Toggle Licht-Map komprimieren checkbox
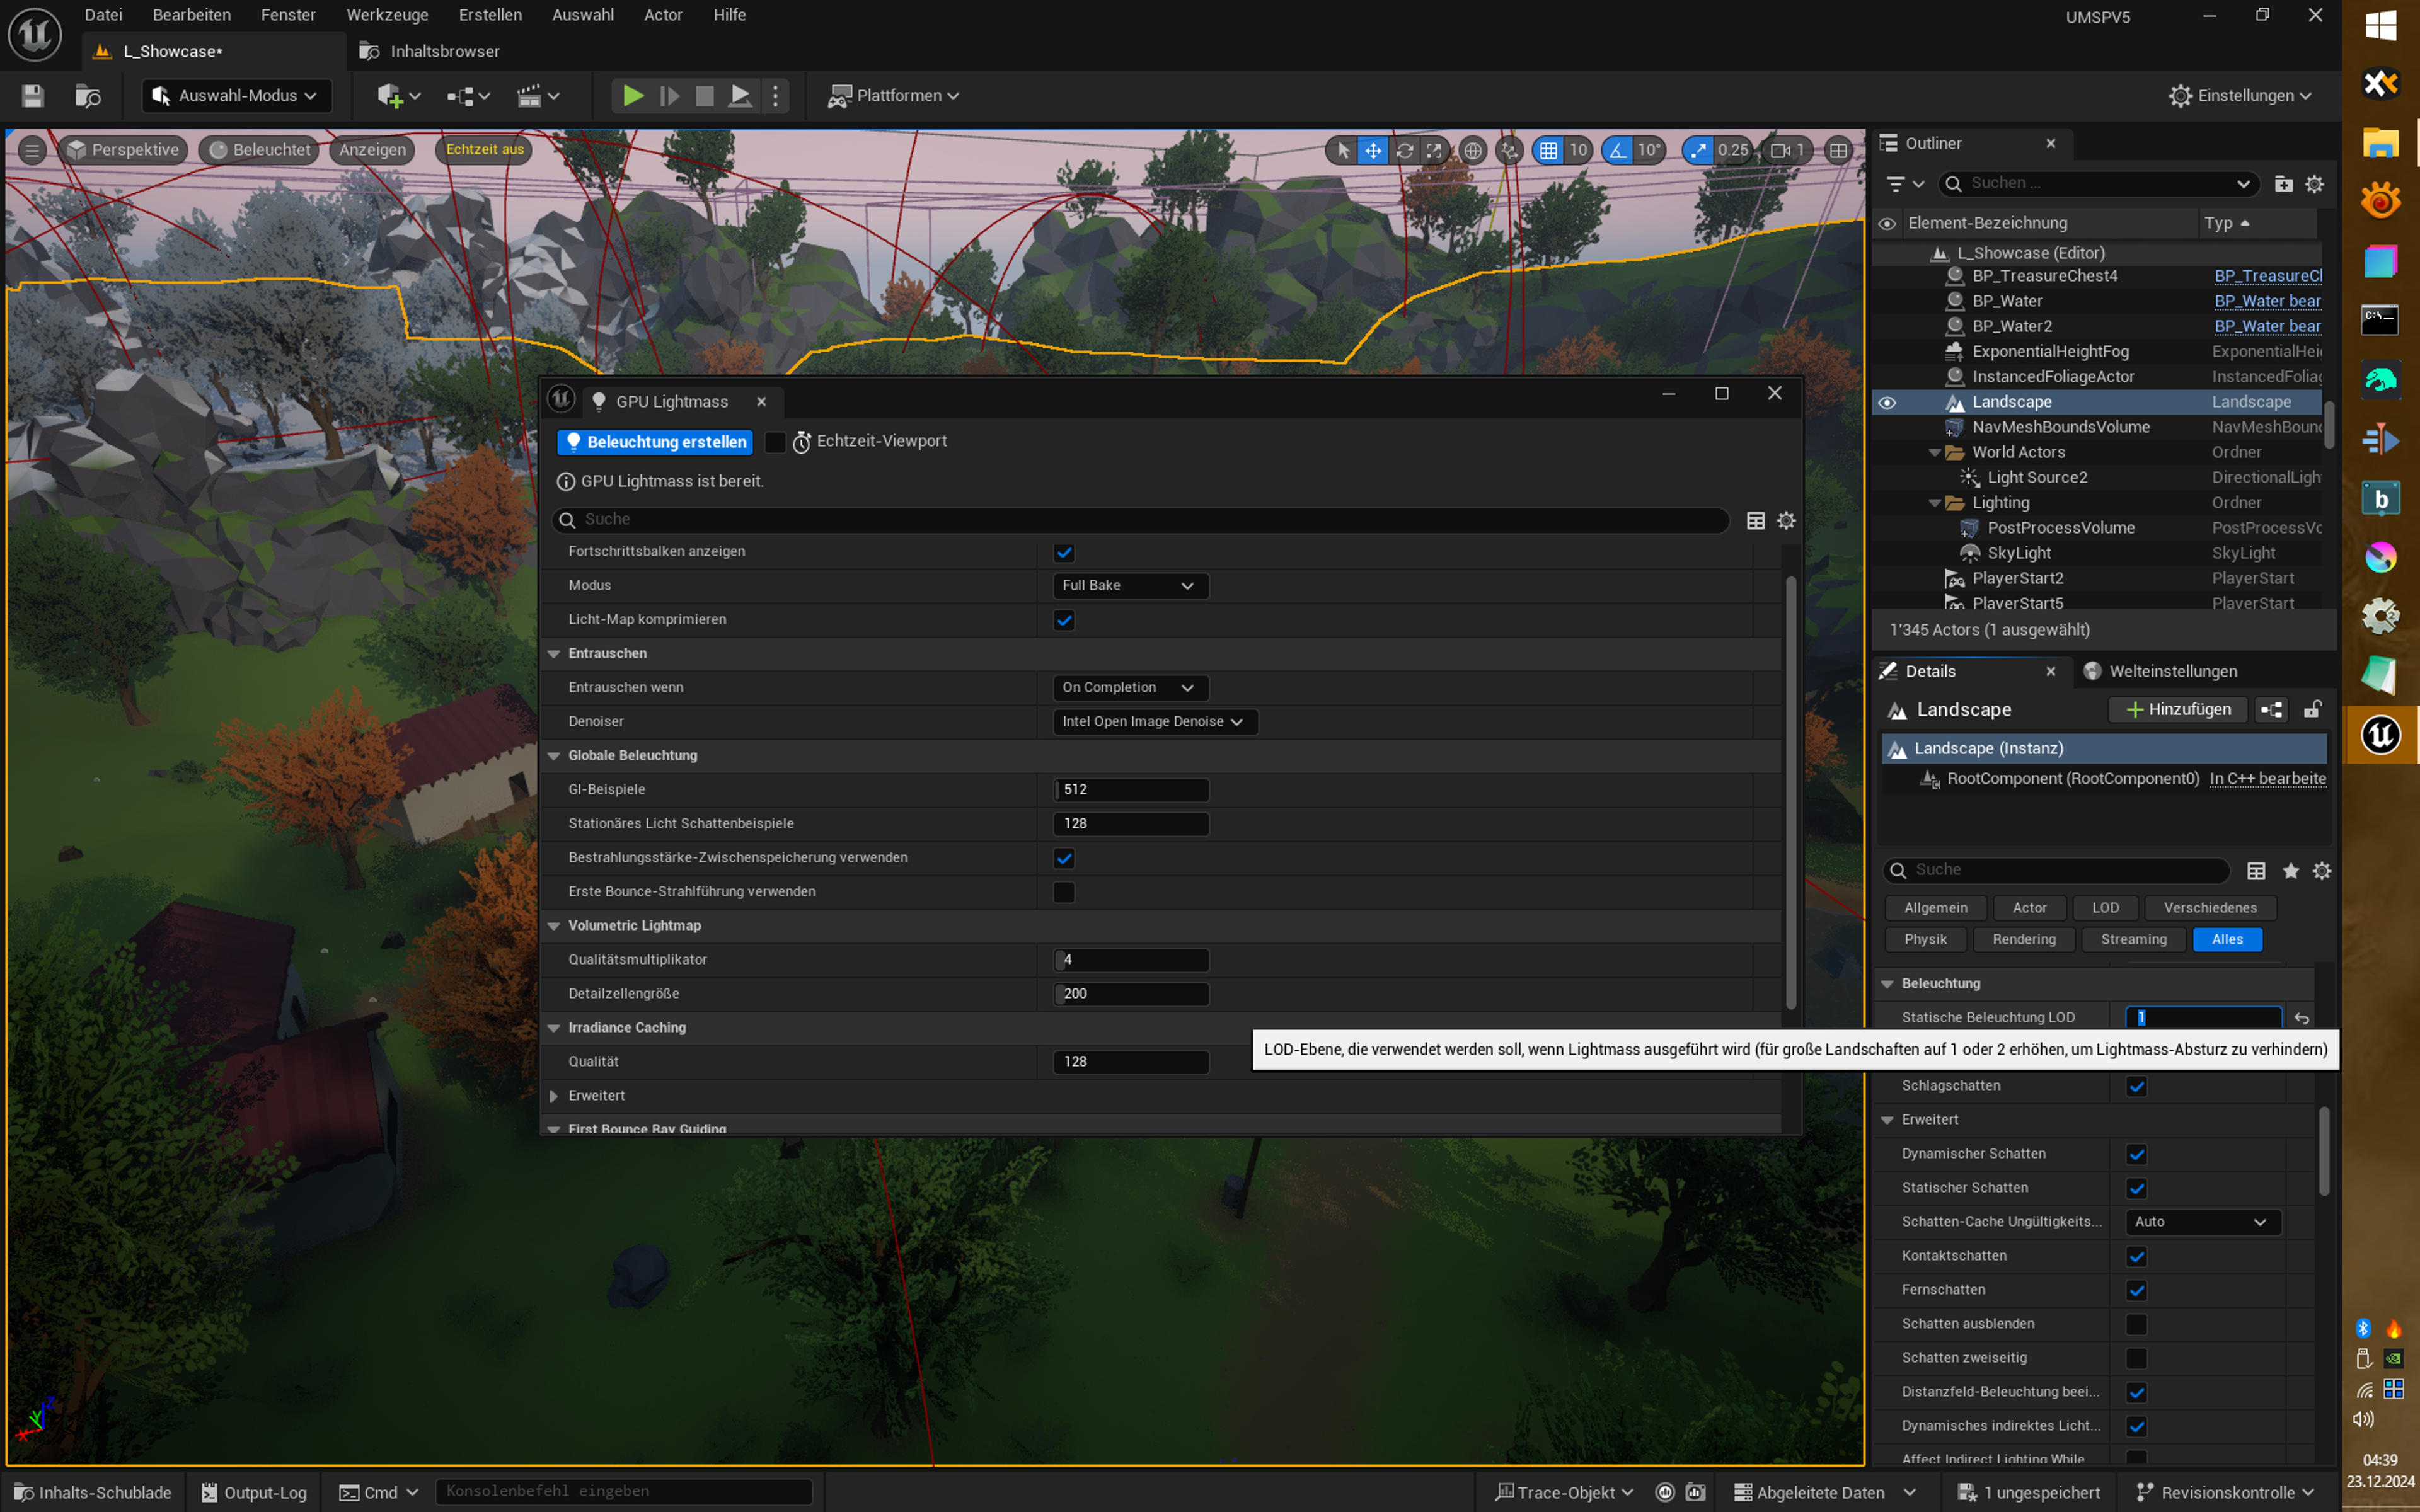Screen dimensions: 2420x1512 point(1064,620)
